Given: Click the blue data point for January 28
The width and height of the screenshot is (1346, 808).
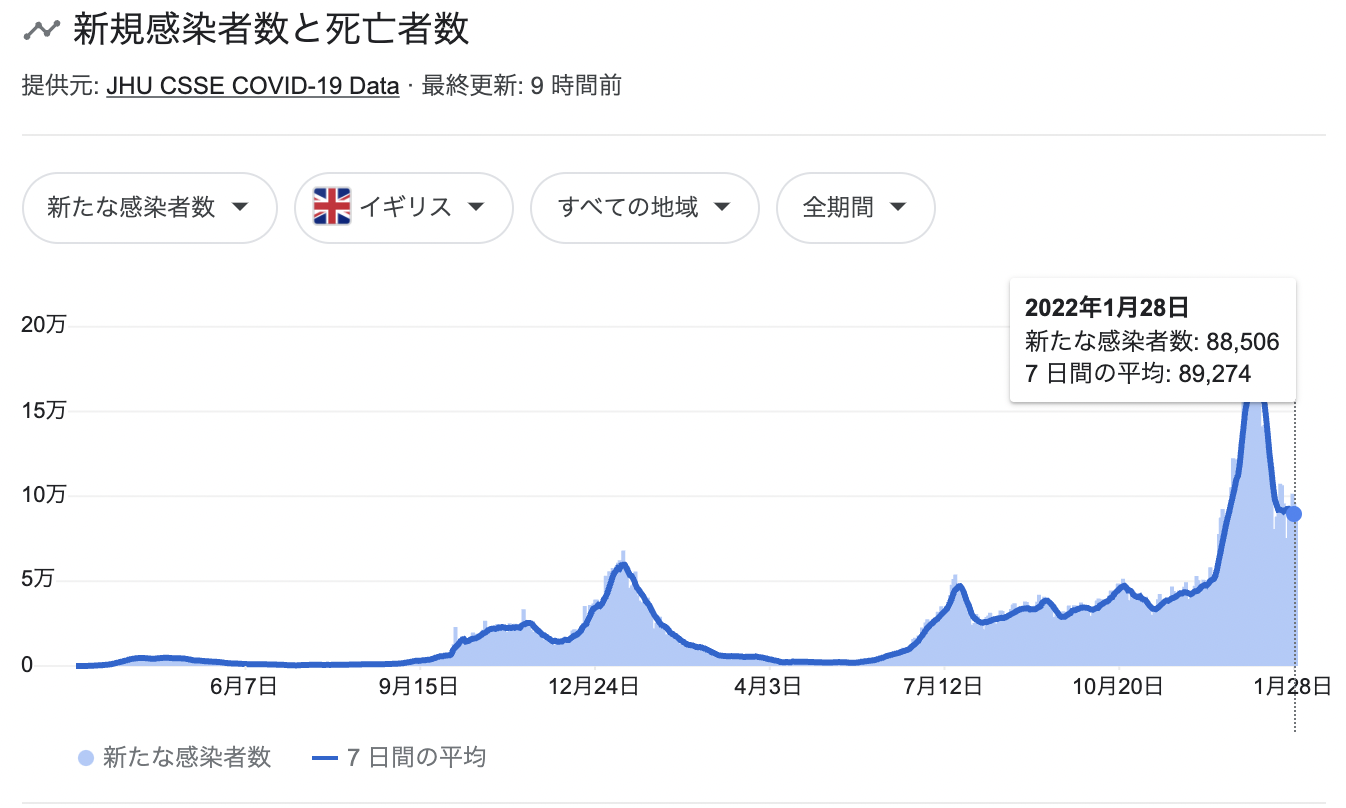Looking at the screenshot, I should 1294,513.
